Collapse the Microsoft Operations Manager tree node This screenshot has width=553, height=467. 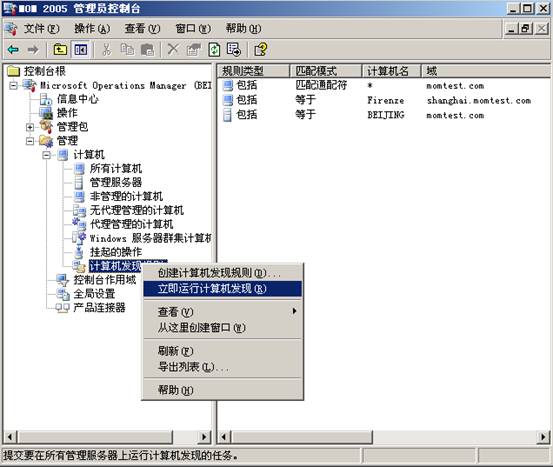[x=13, y=86]
